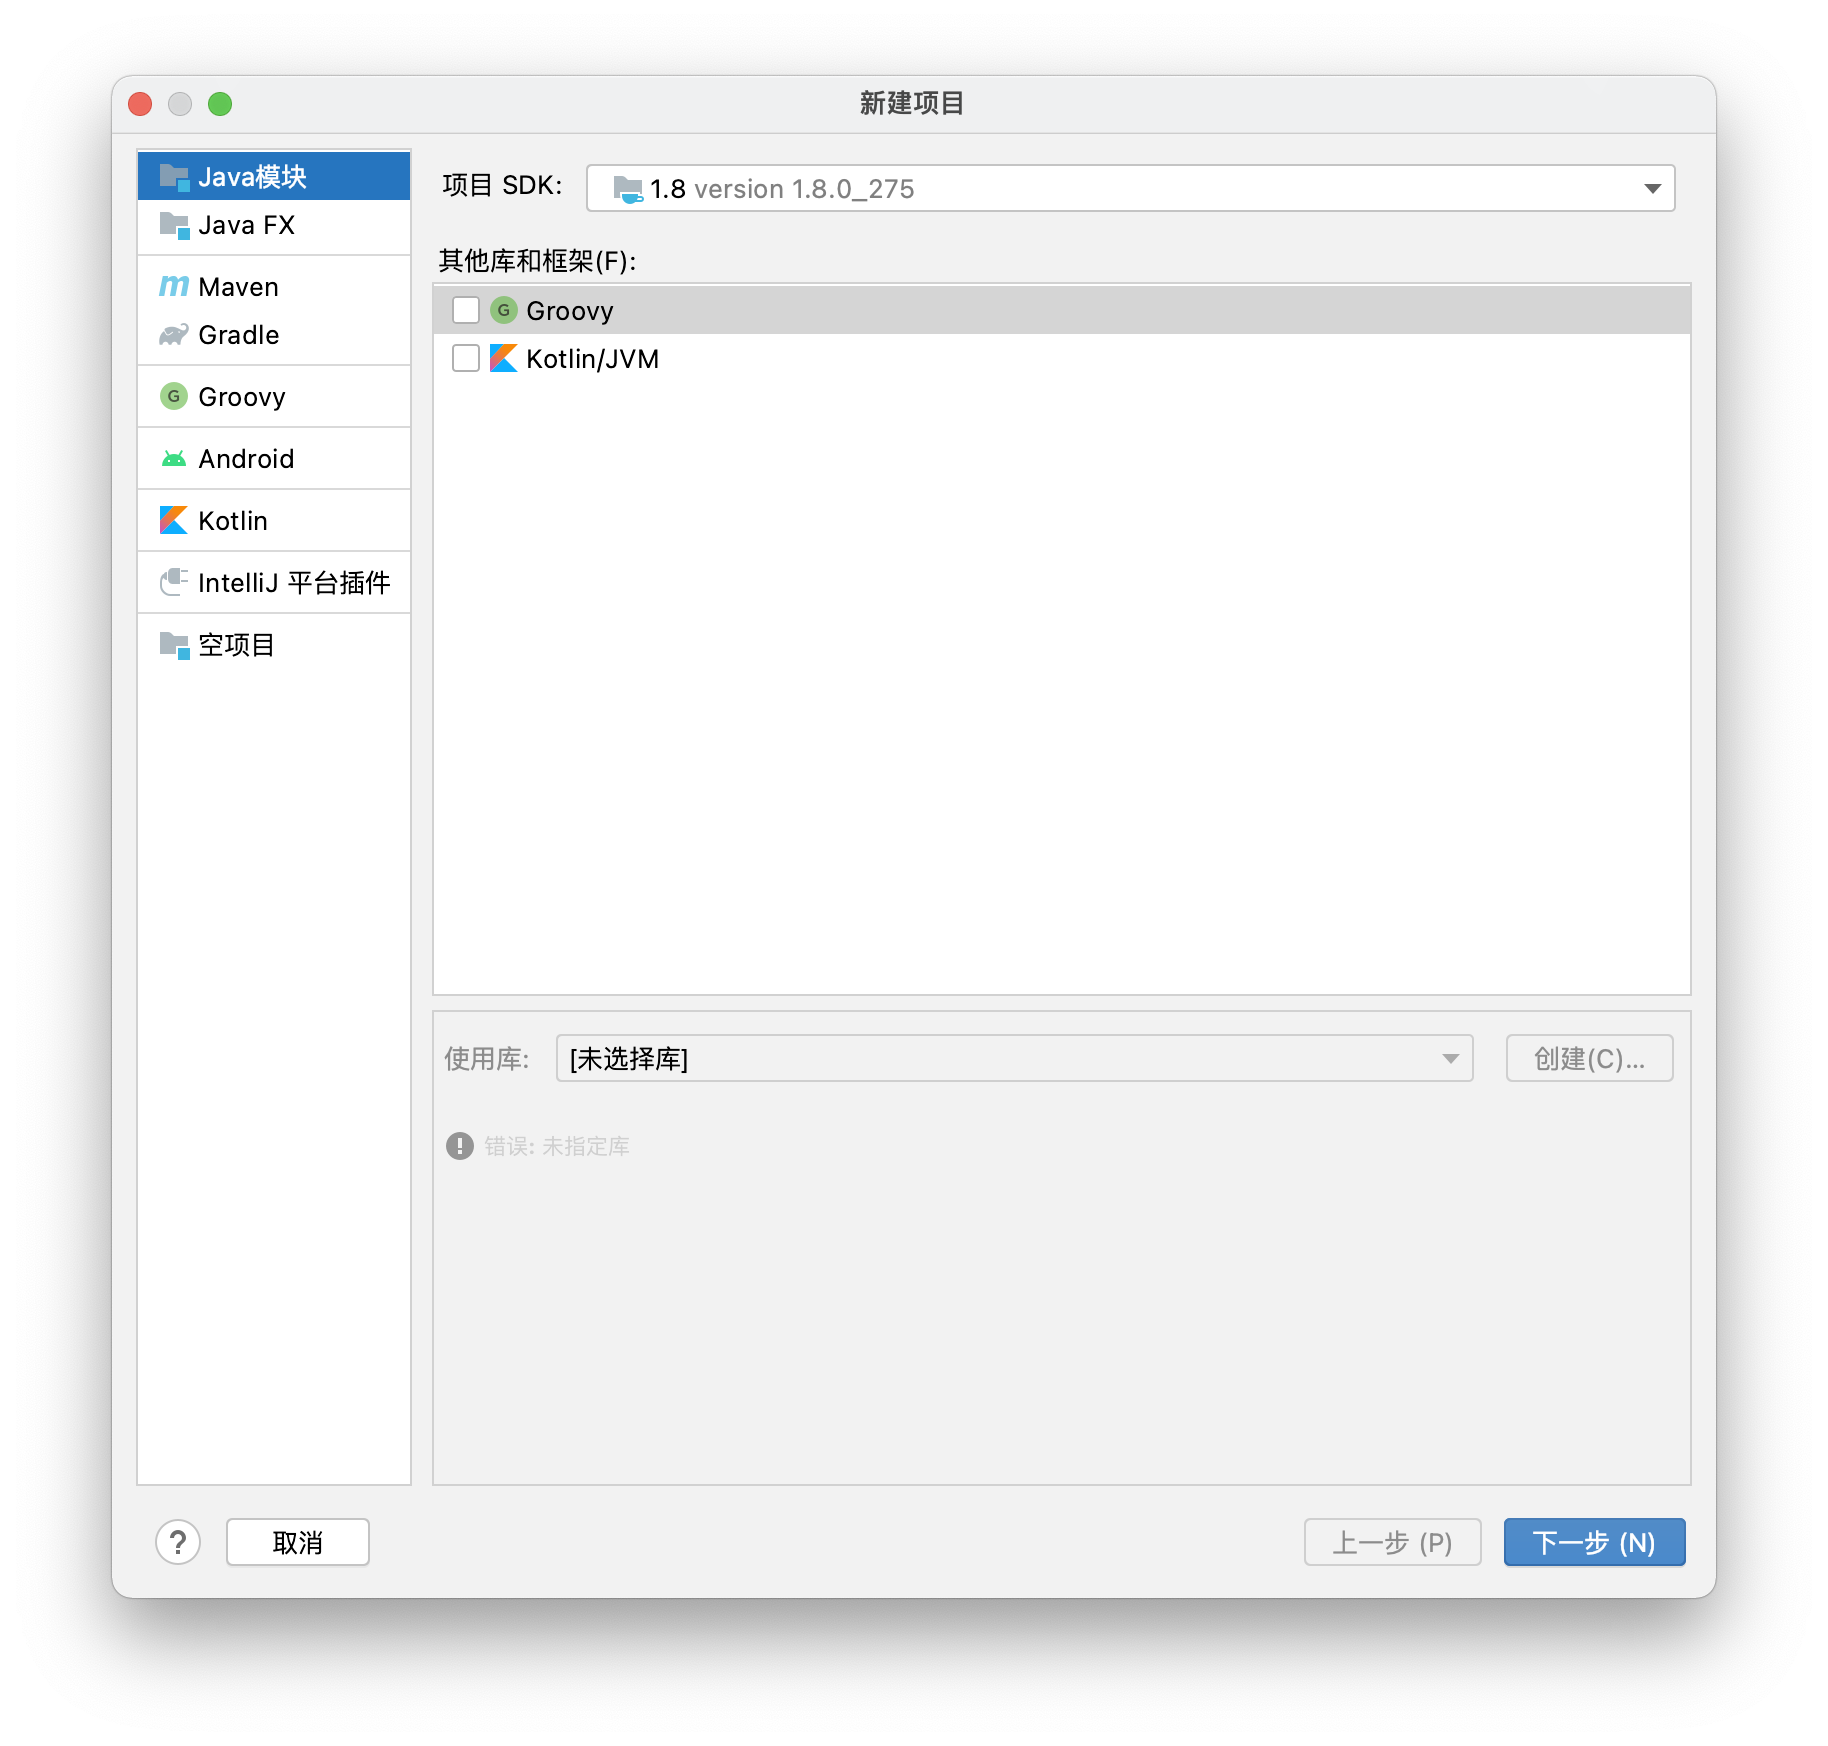Image resolution: width=1828 pixels, height=1746 pixels.
Task: Select the Groovy row text in frameworks
Action: point(570,311)
